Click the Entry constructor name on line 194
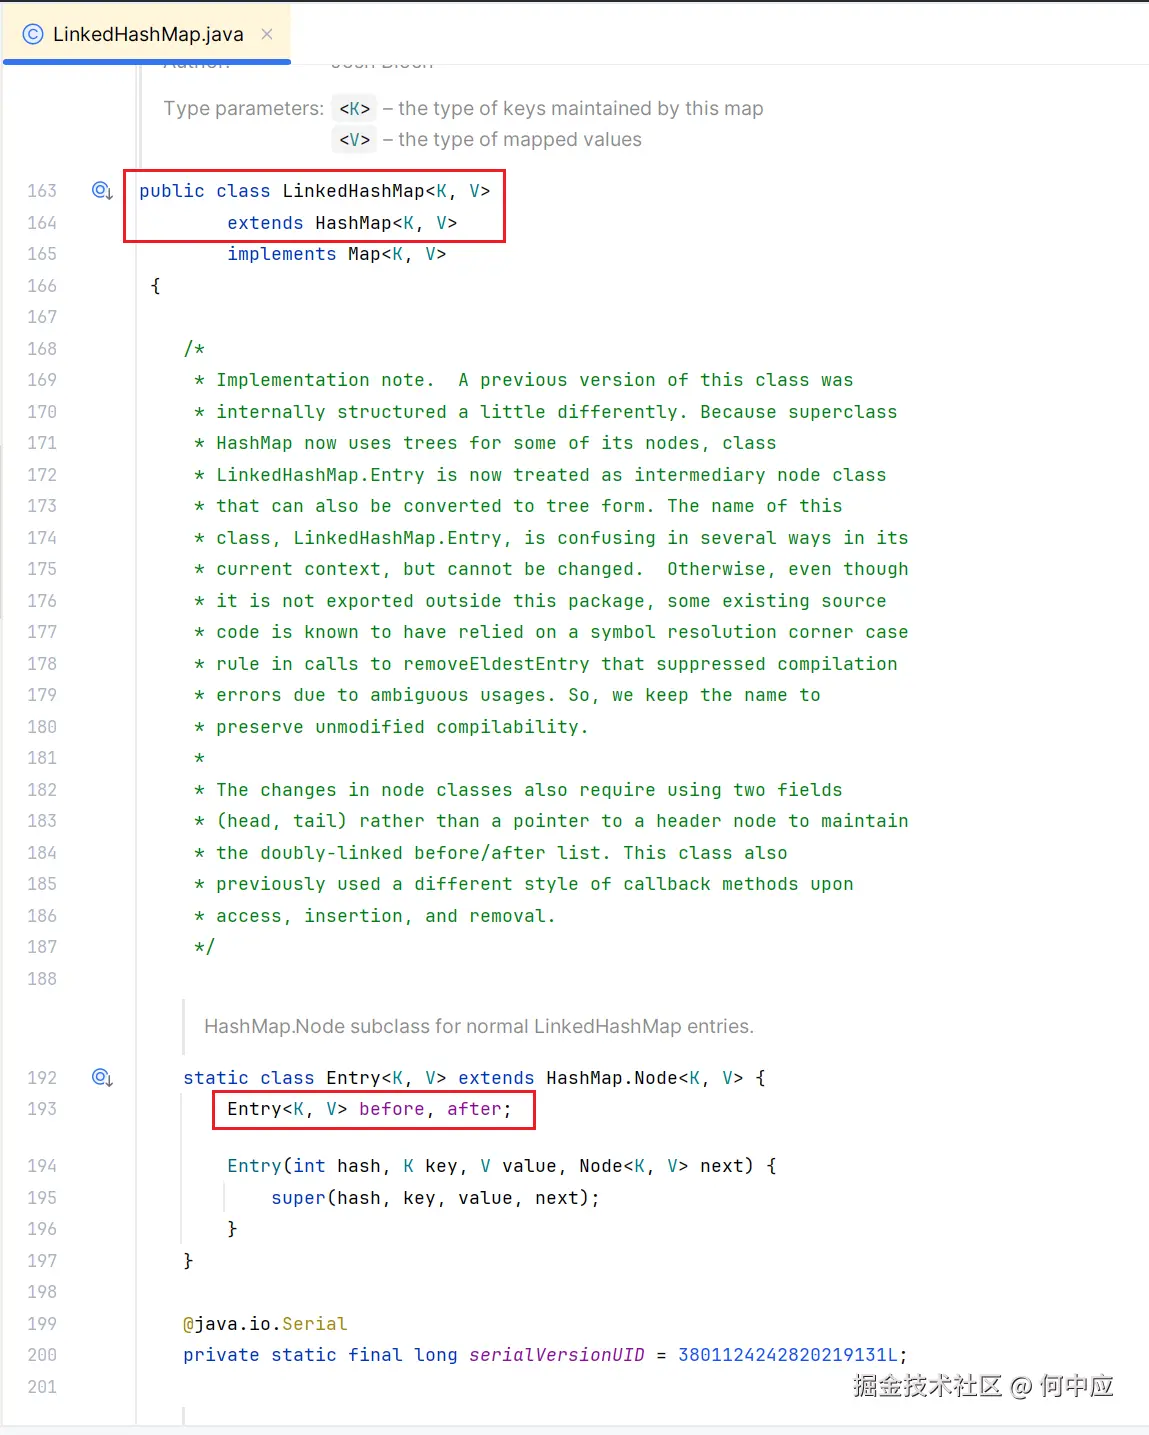 click(254, 1166)
